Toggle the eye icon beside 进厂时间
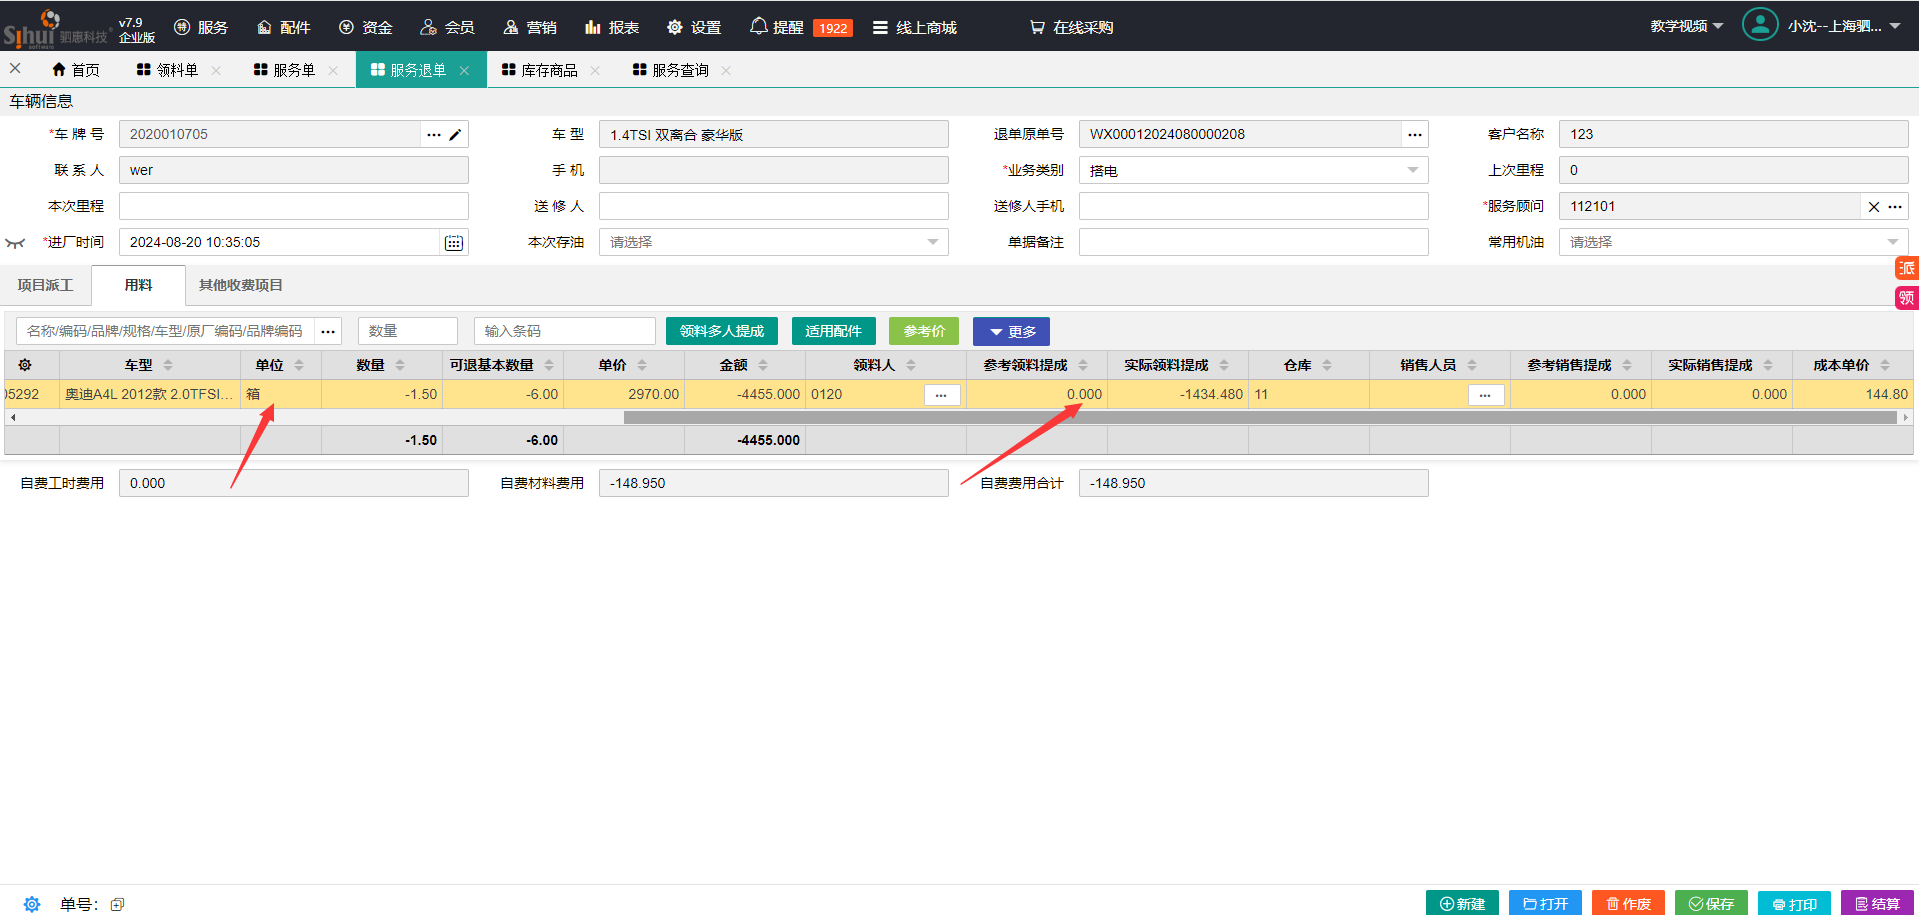This screenshot has height=915, width=1919. coord(15,243)
